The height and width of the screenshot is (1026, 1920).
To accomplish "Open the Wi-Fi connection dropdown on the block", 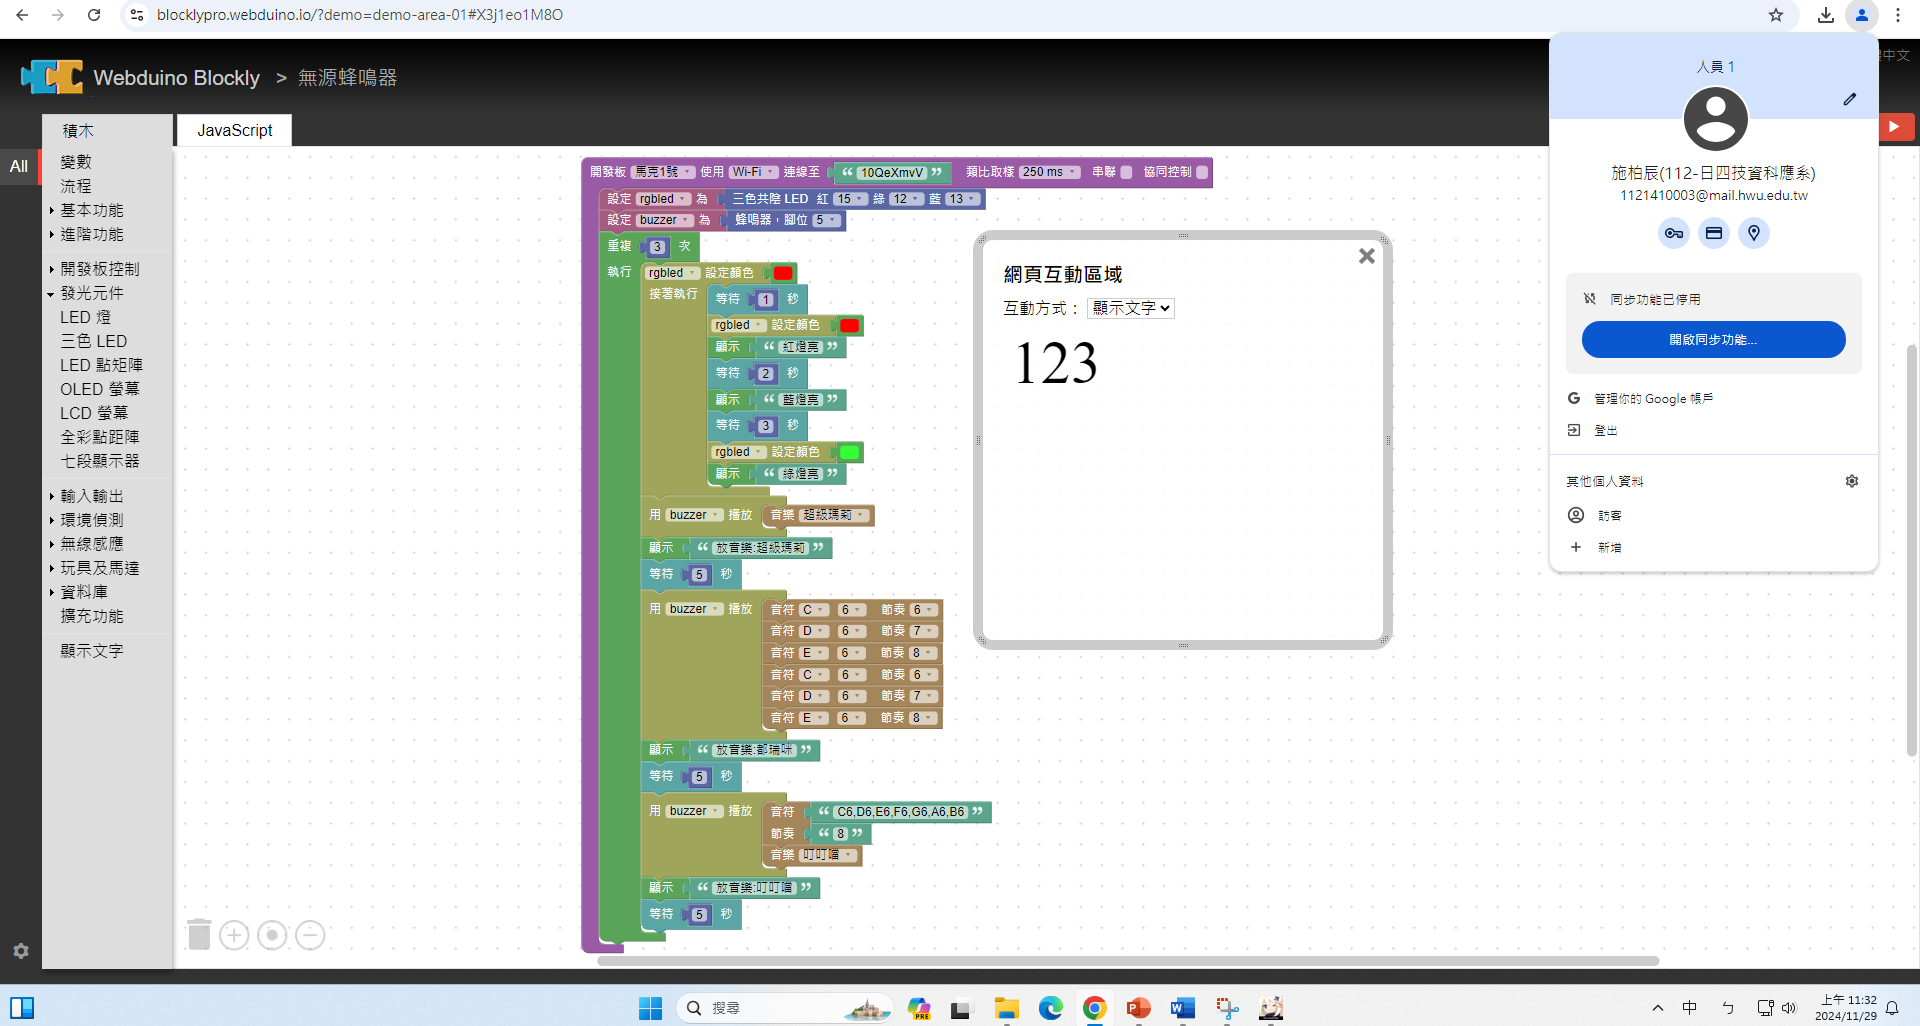I will [x=753, y=172].
